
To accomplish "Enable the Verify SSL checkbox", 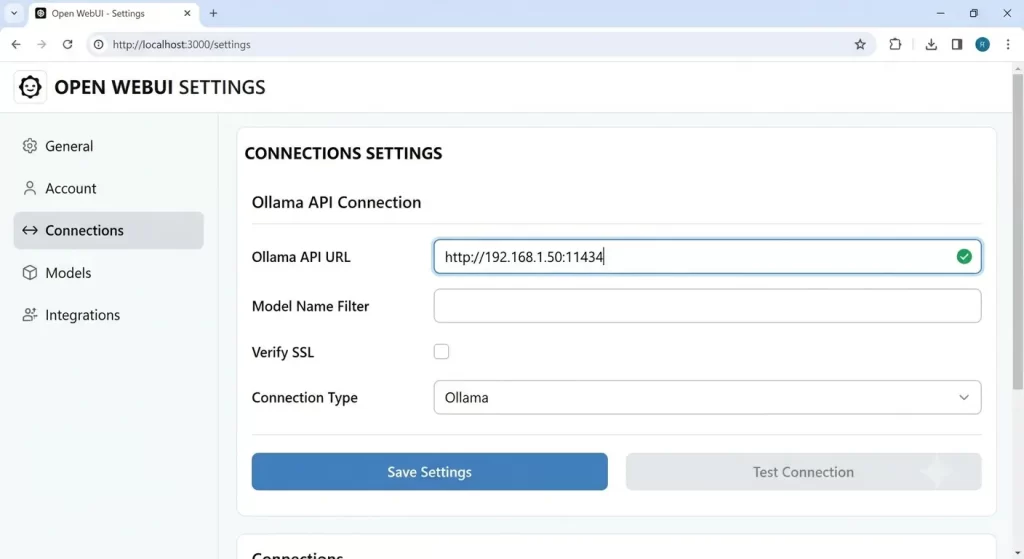I will pyautogui.click(x=441, y=351).
